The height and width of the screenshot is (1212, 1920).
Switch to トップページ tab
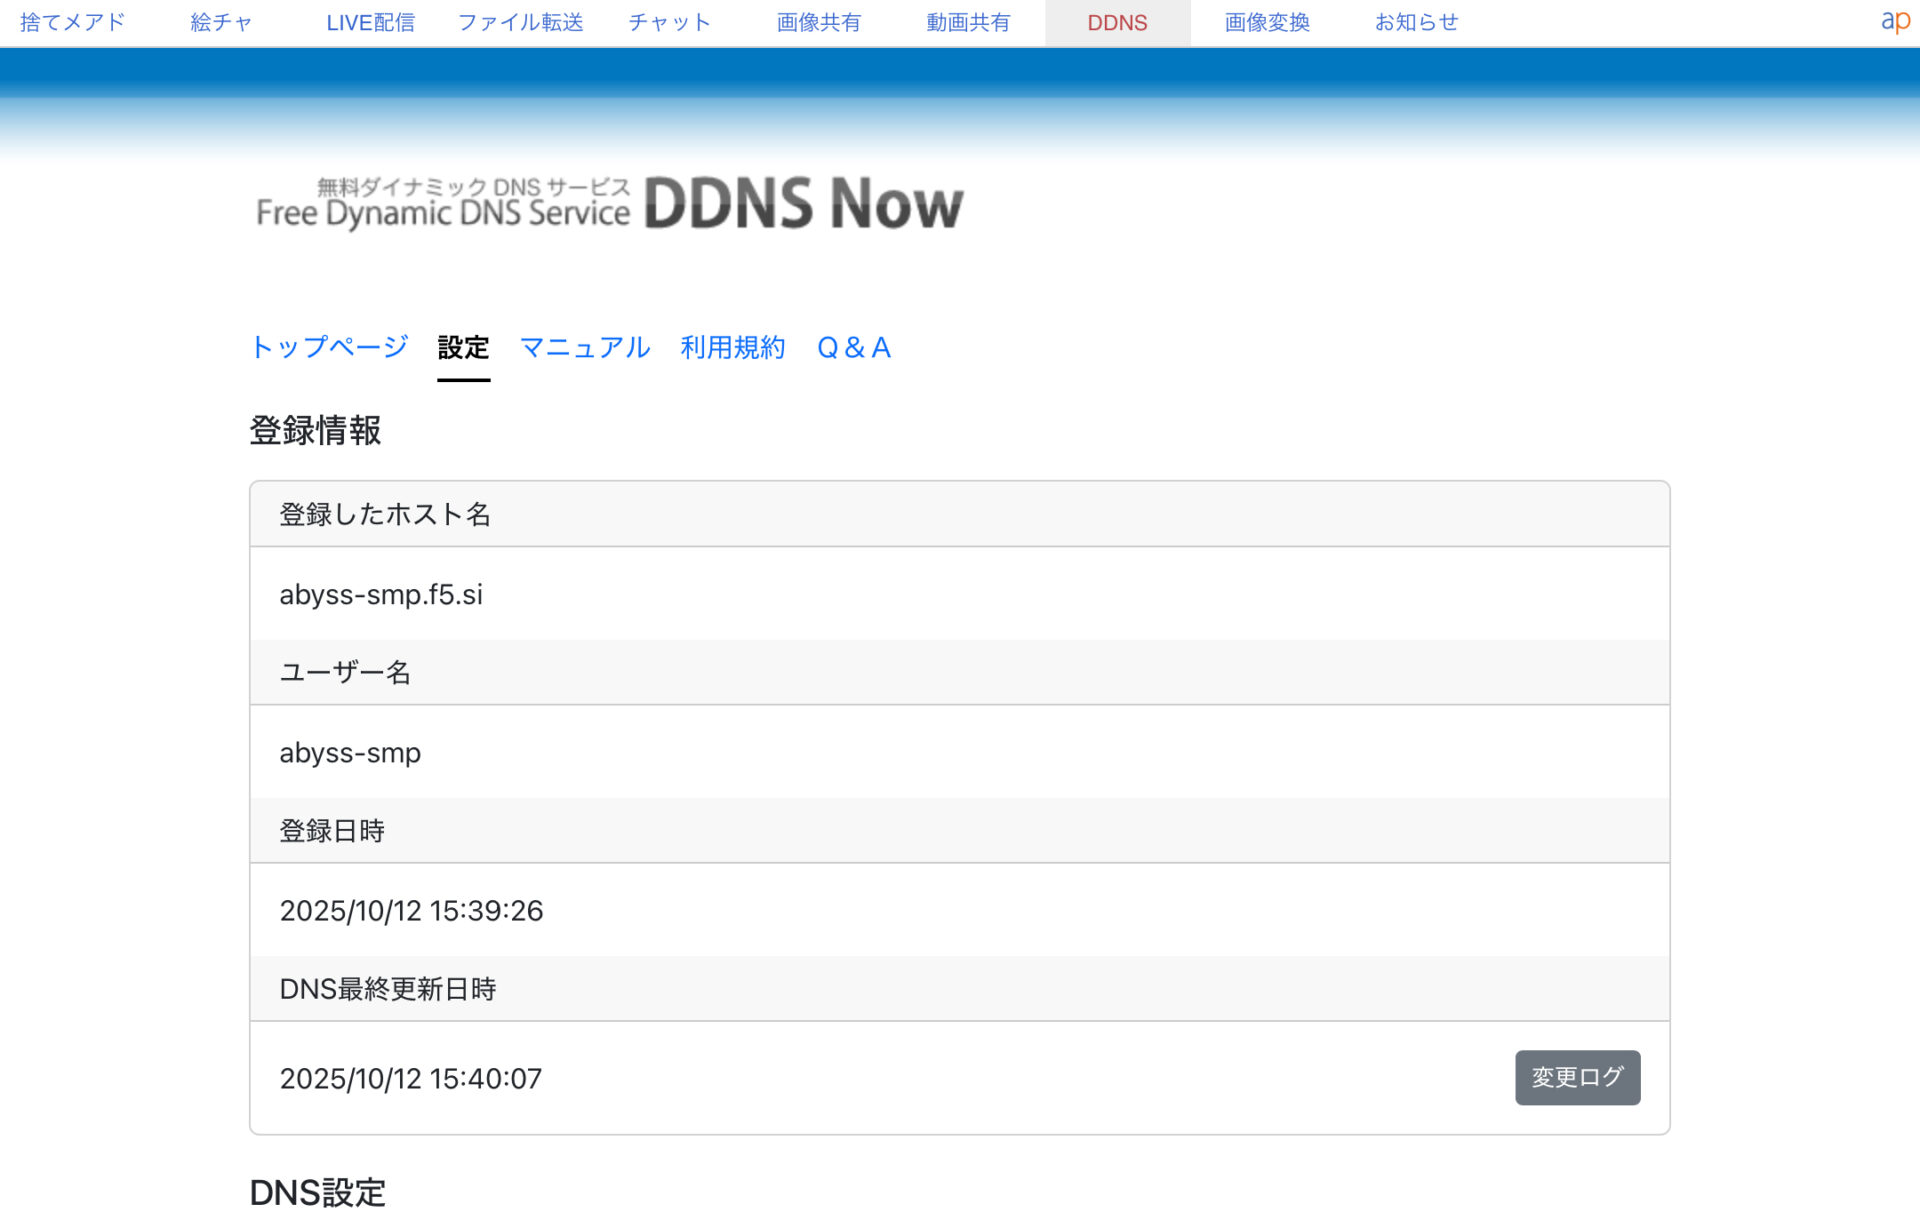click(x=329, y=347)
